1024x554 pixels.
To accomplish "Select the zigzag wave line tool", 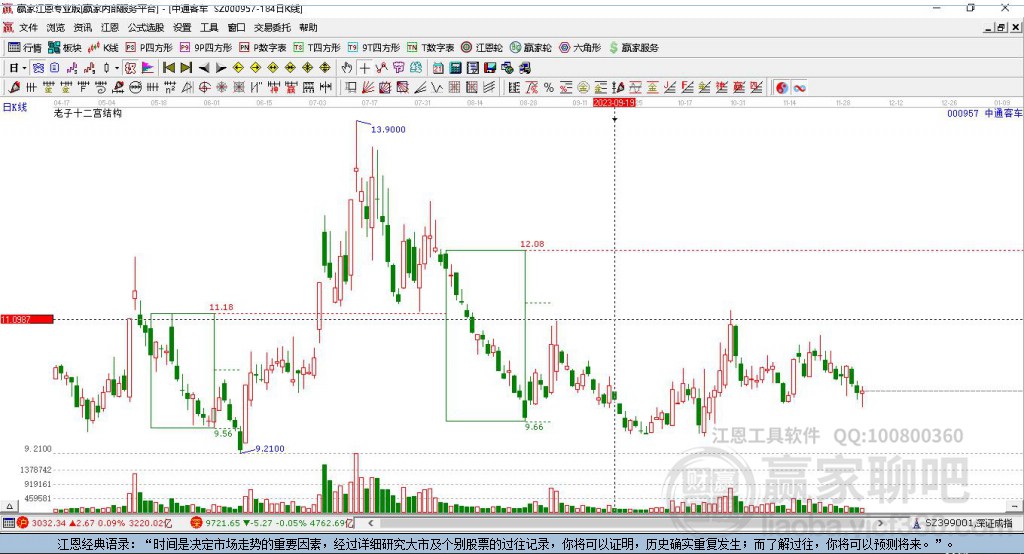I will [438, 88].
